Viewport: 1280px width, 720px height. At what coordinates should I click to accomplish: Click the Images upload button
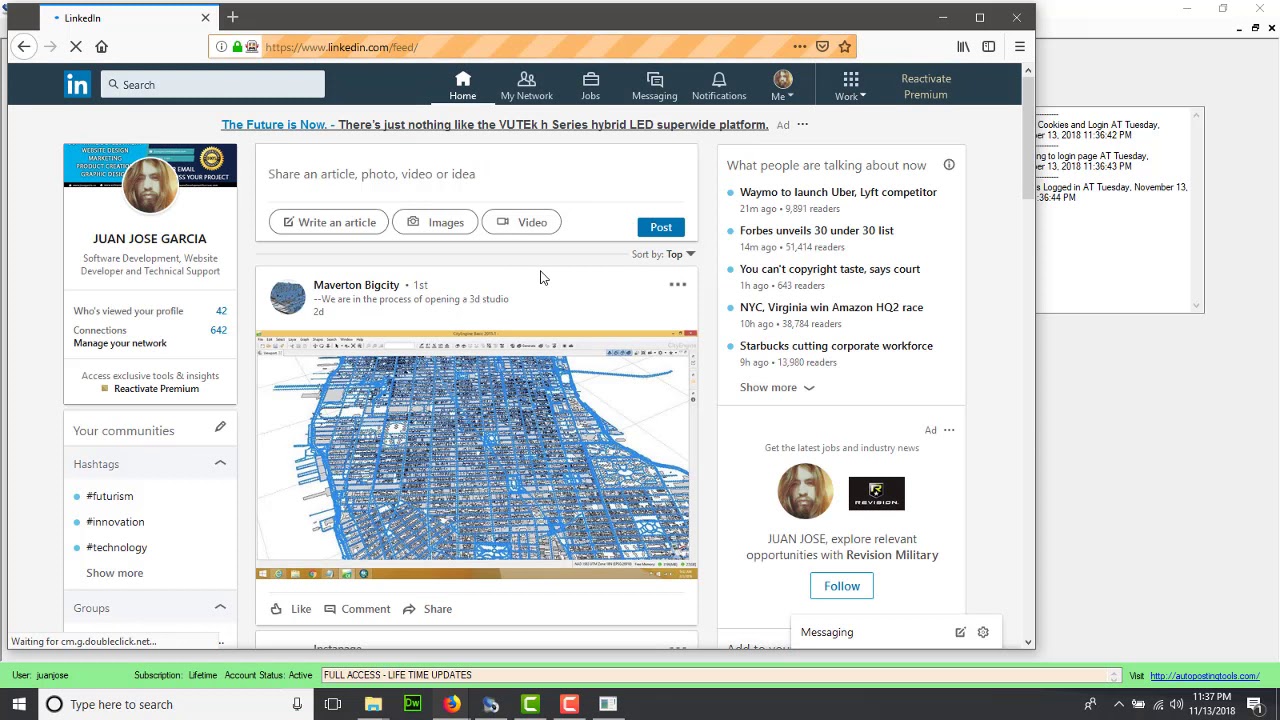pos(435,222)
